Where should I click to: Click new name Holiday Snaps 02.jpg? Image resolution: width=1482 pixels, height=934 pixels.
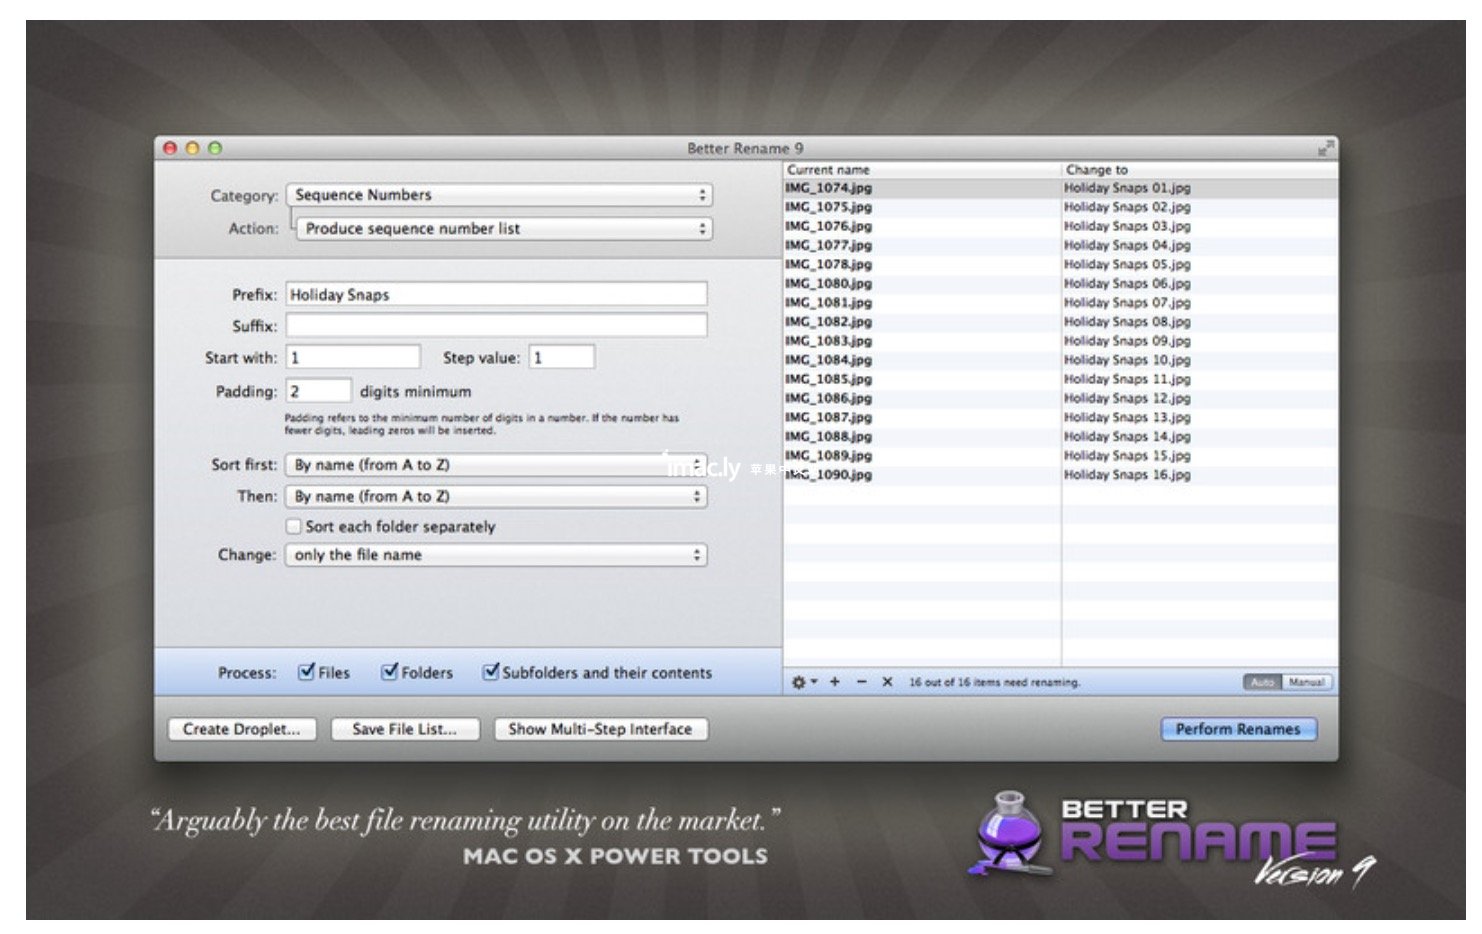[x=1127, y=207]
